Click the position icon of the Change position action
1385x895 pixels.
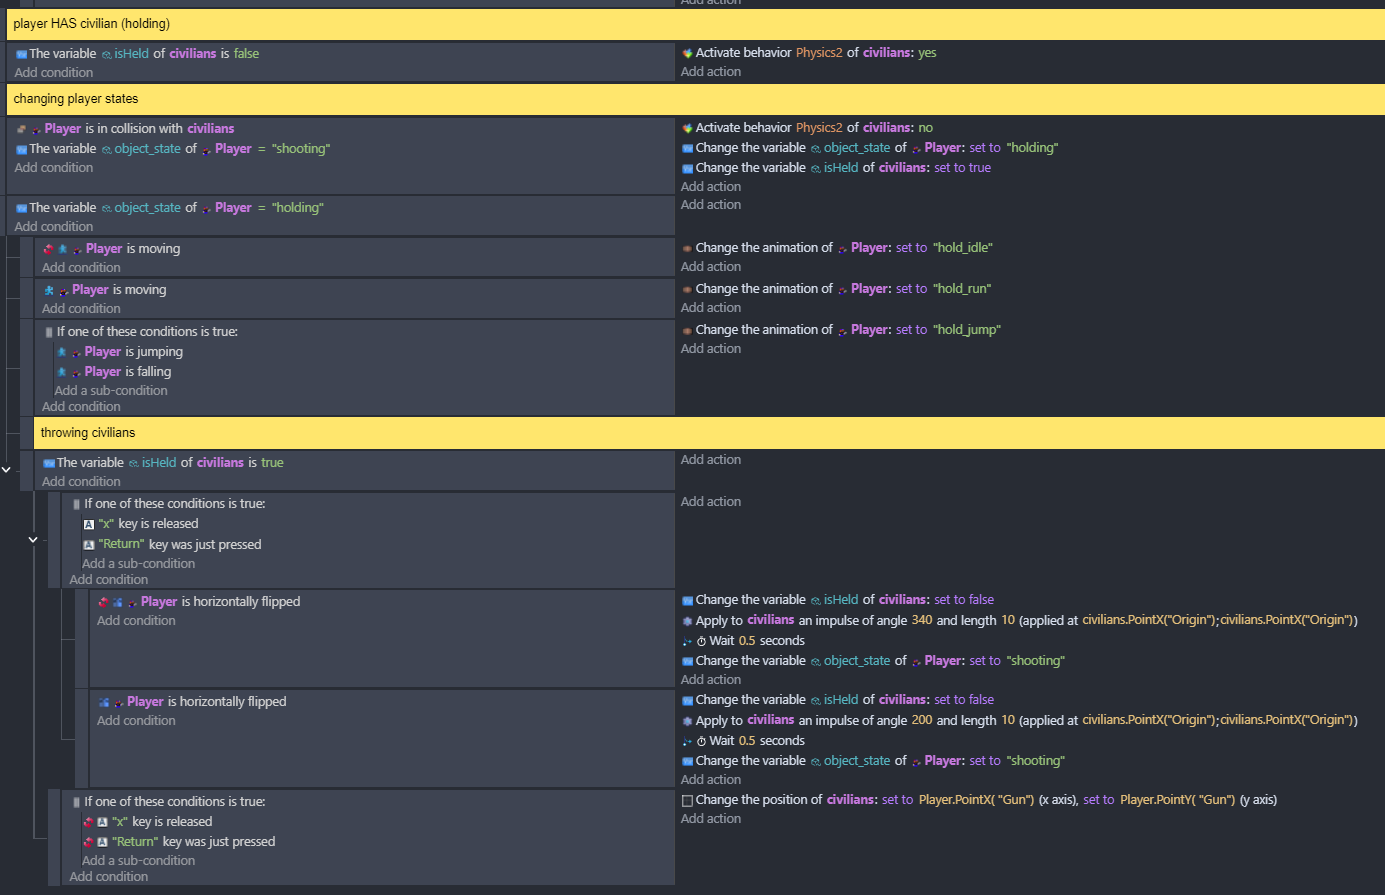point(687,800)
